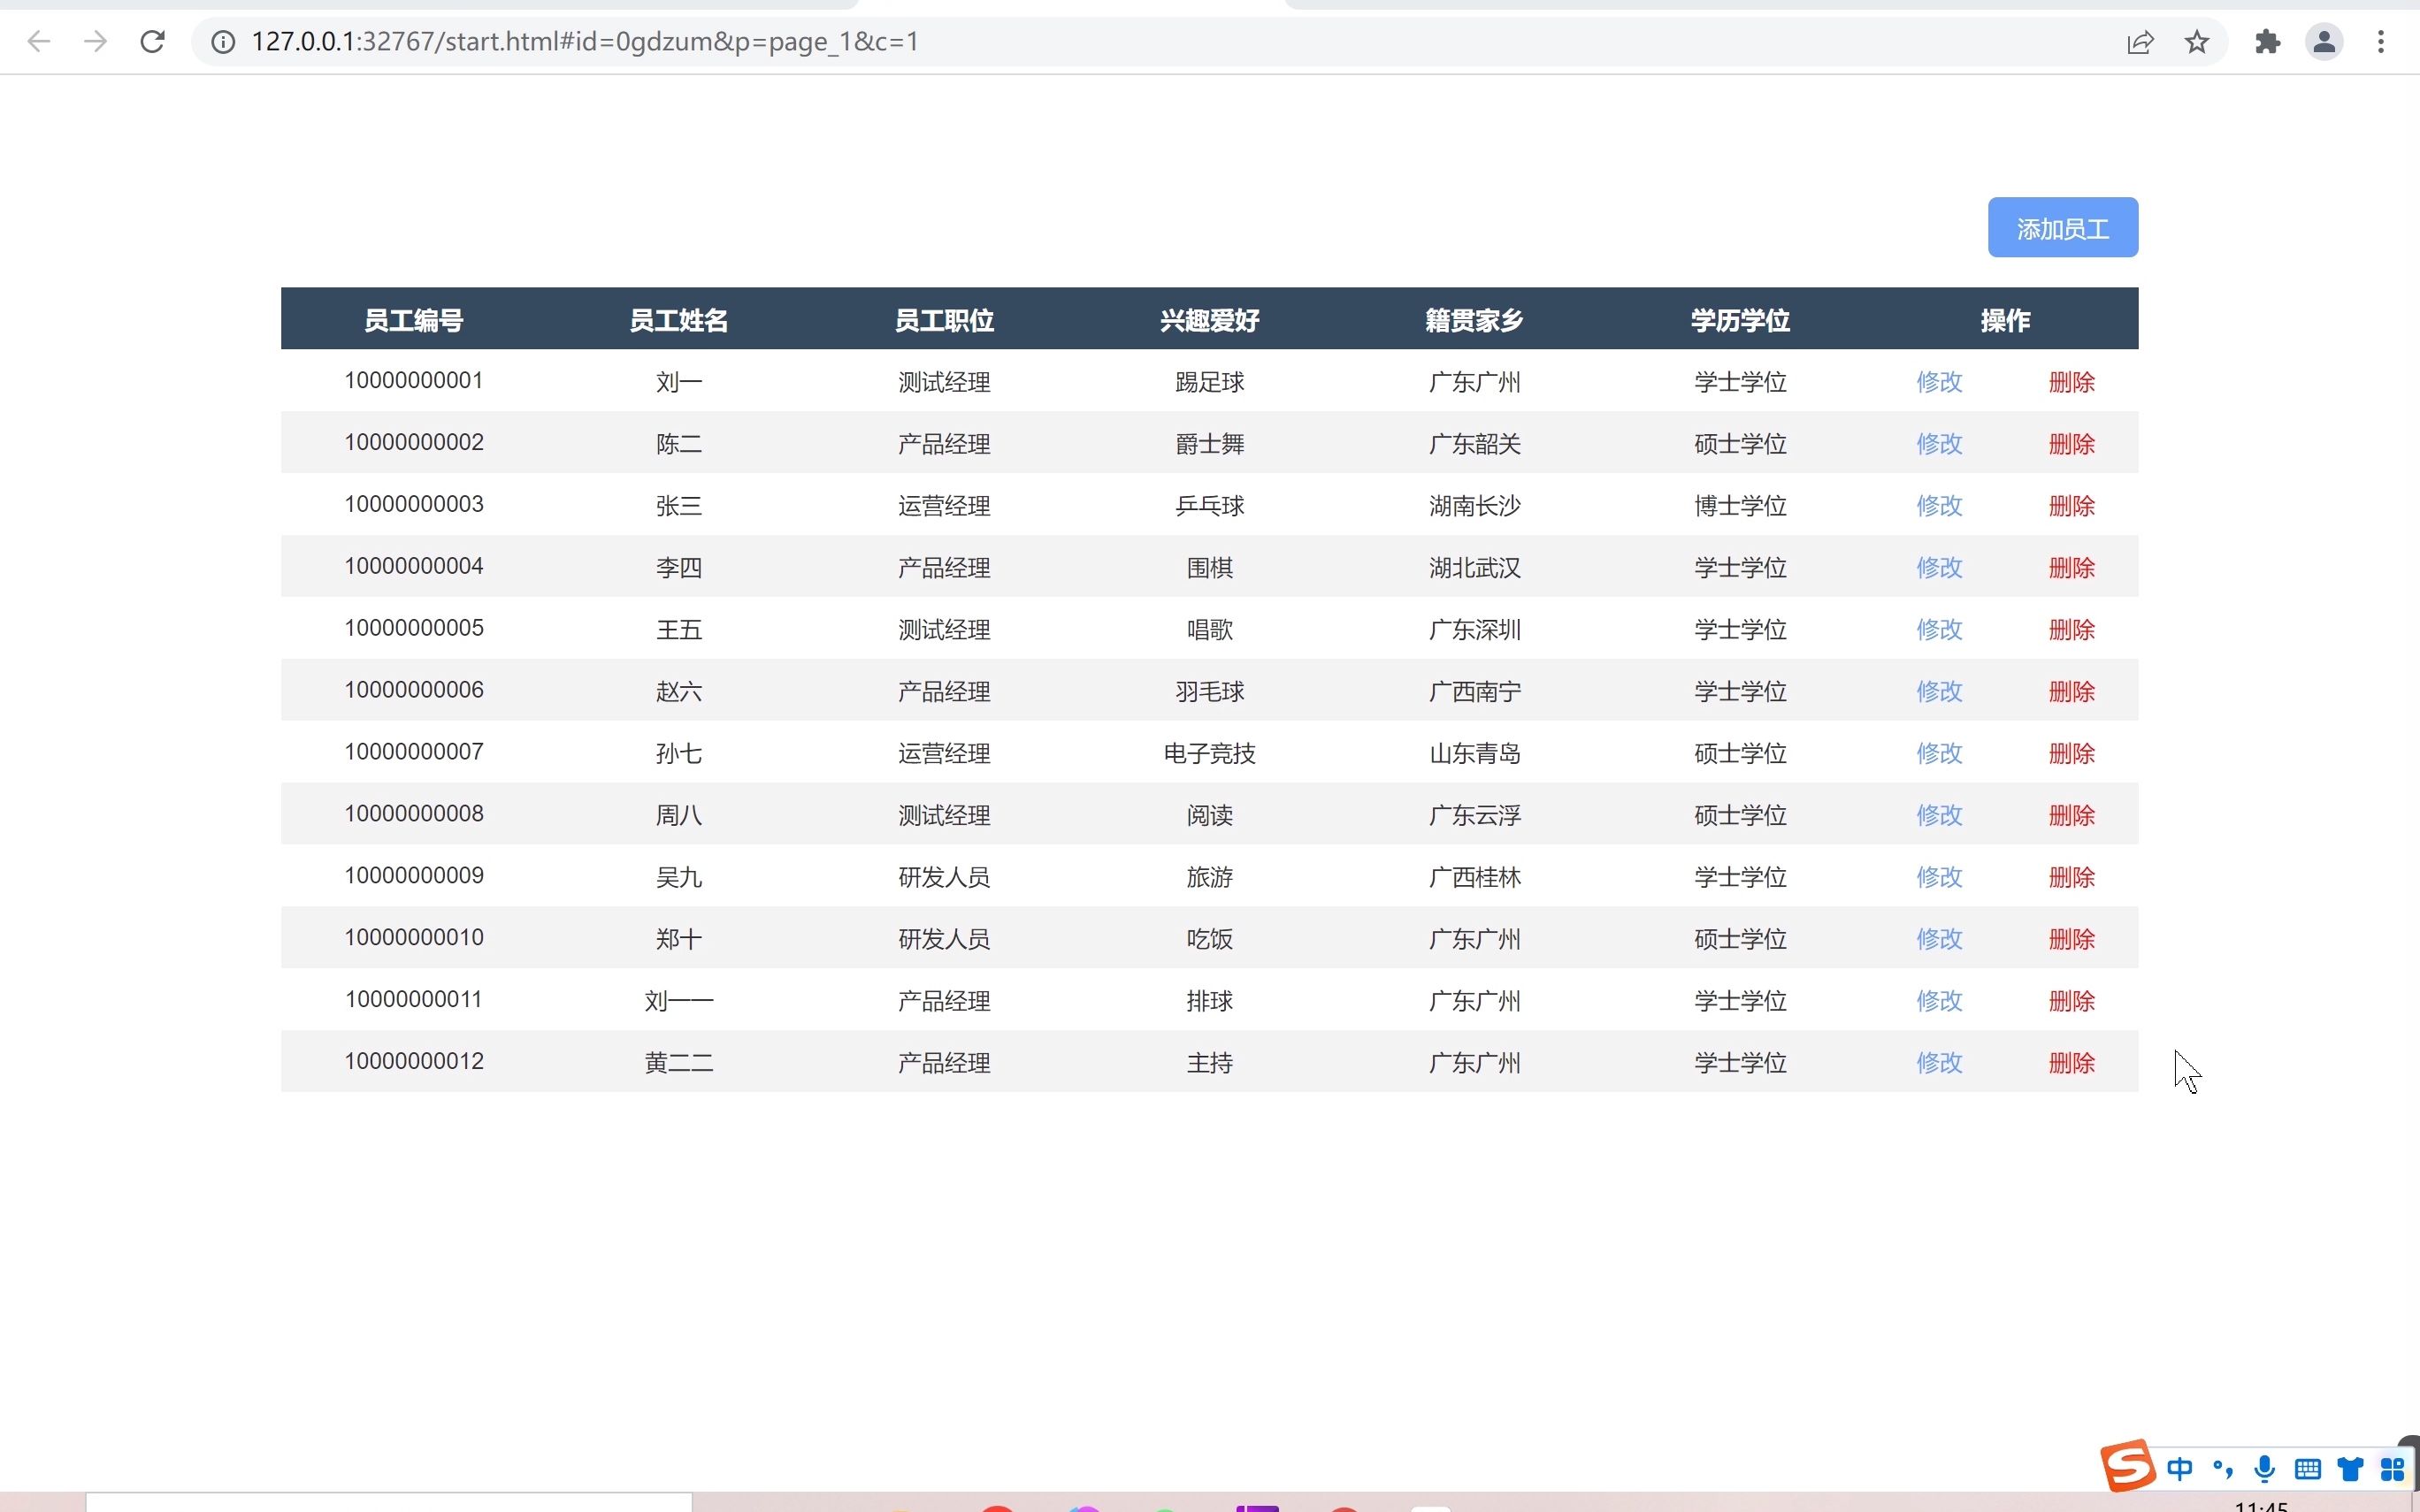Click the 添加员工 button
Viewport: 2420px width, 1512px height.
coord(2062,228)
